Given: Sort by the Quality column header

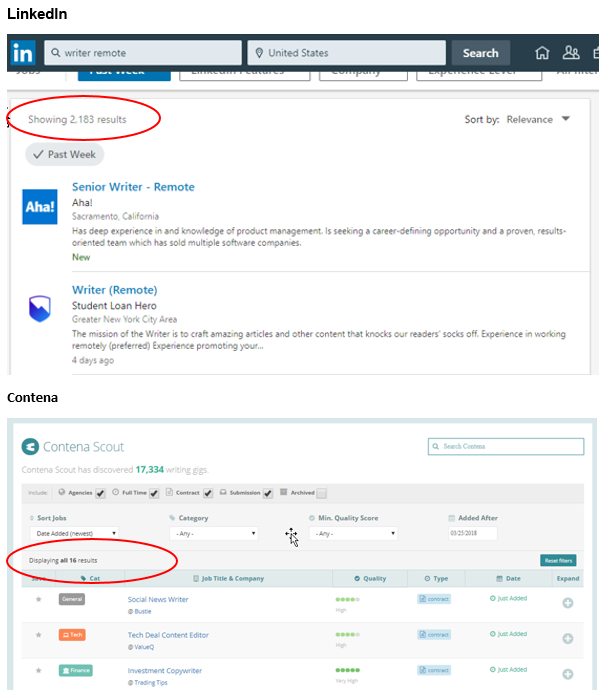Looking at the screenshot, I should (x=370, y=579).
